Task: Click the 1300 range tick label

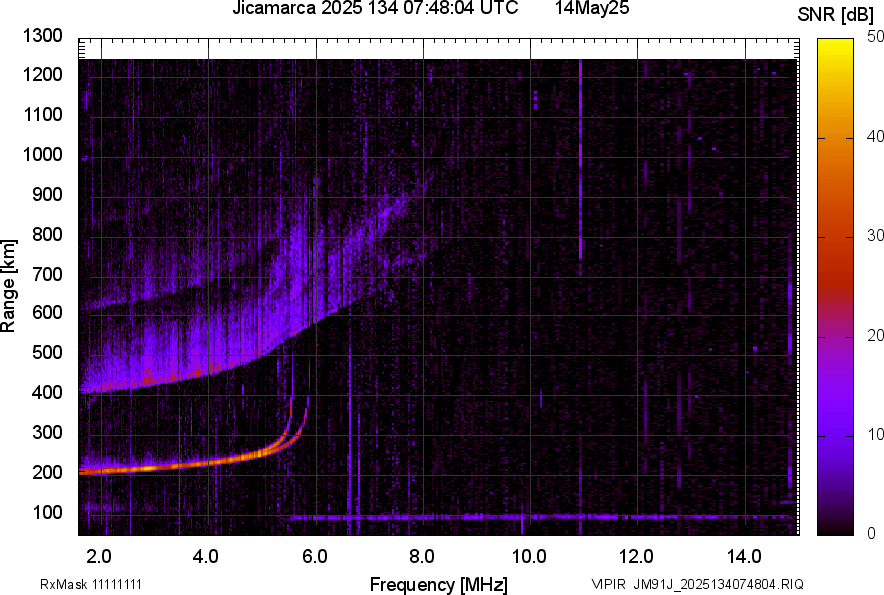Action: click(x=42, y=36)
